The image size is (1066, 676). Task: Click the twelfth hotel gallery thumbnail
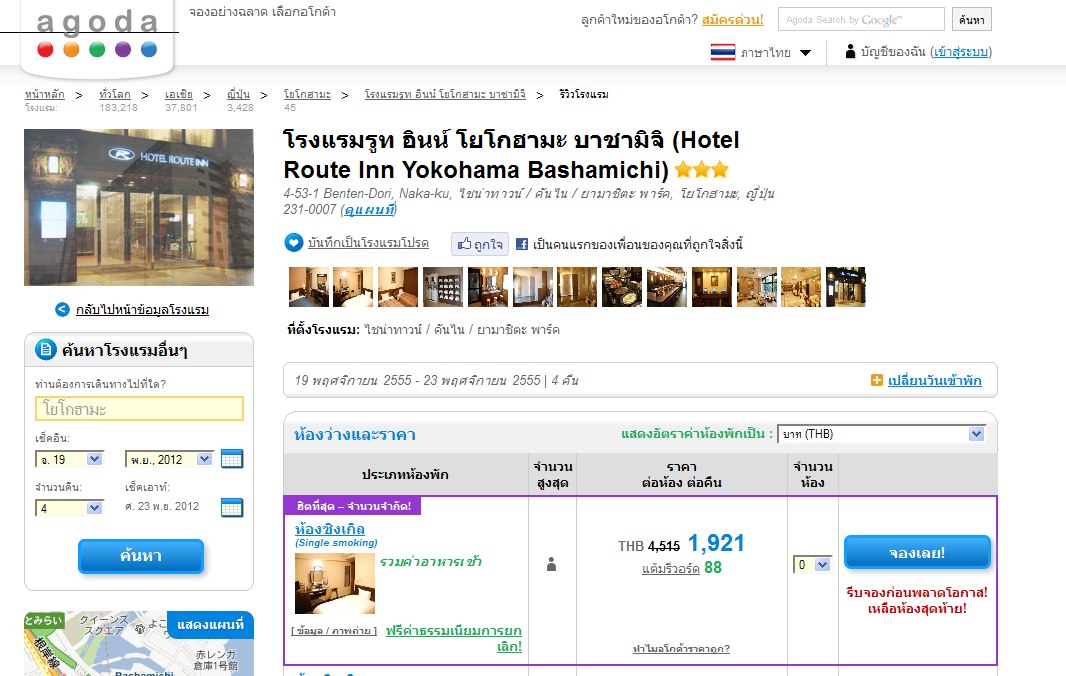pos(802,287)
